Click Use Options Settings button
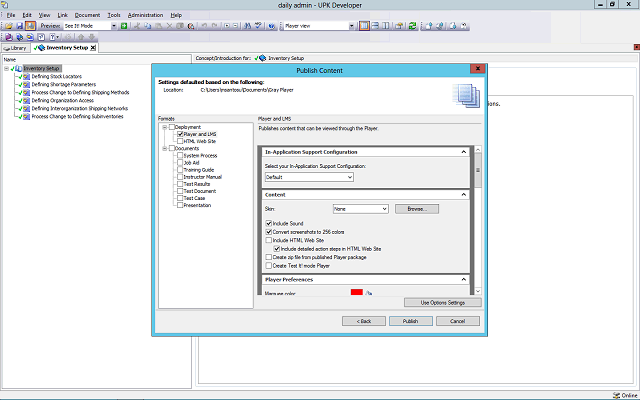The height and width of the screenshot is (400, 640). click(443, 303)
